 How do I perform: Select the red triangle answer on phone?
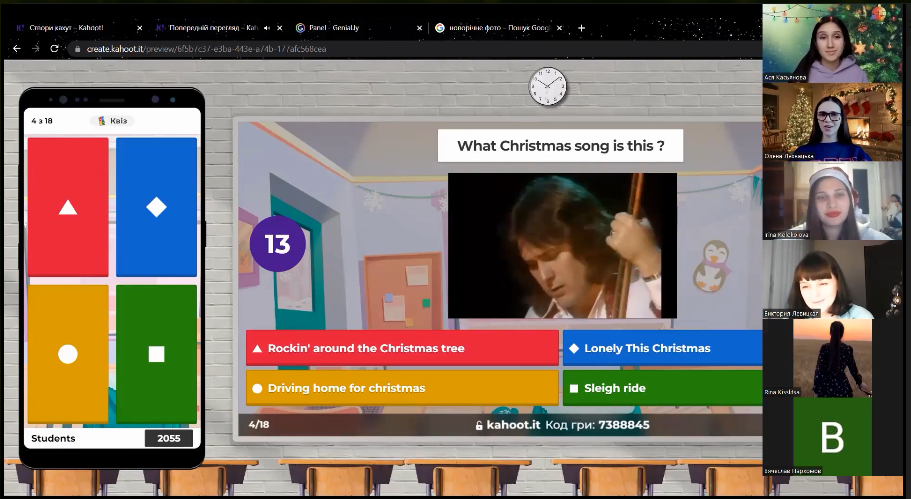[68, 207]
